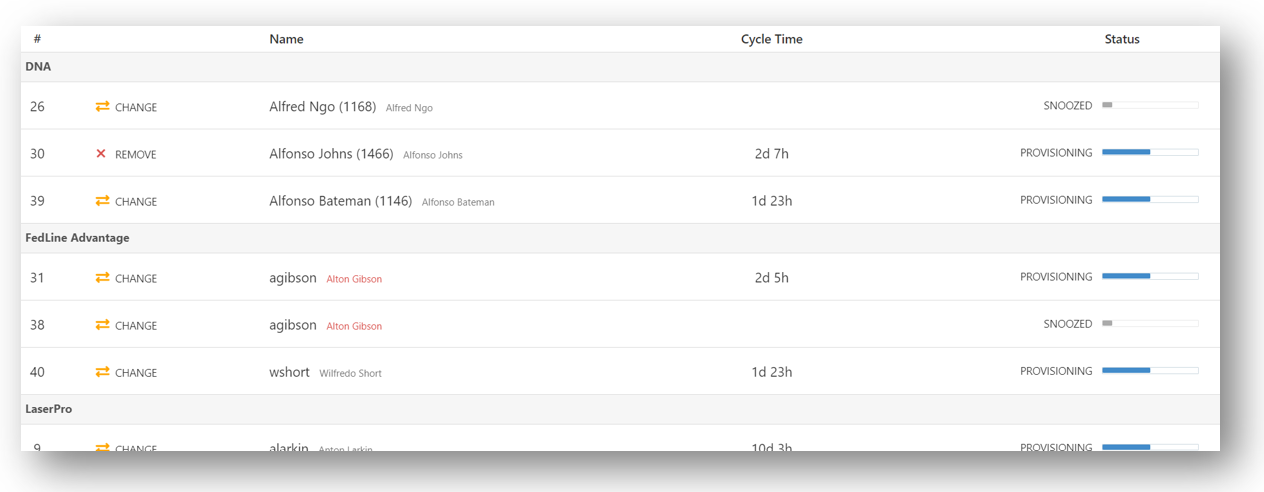Collapse the LaserPro group header
This screenshot has height=492, width=1264.
49,409
